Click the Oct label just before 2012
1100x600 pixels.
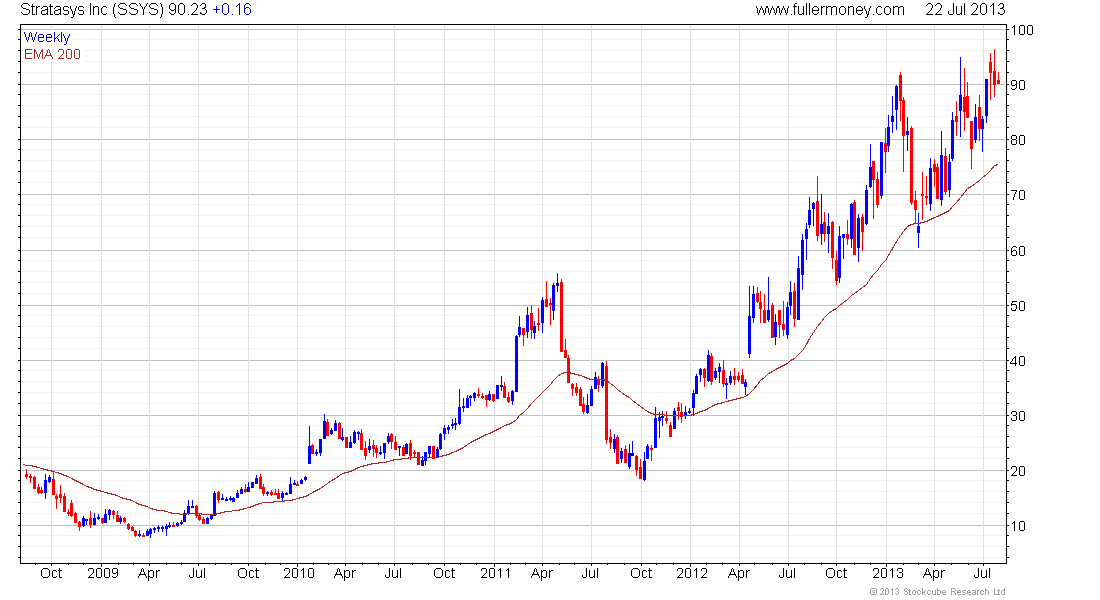pyautogui.click(x=640, y=573)
